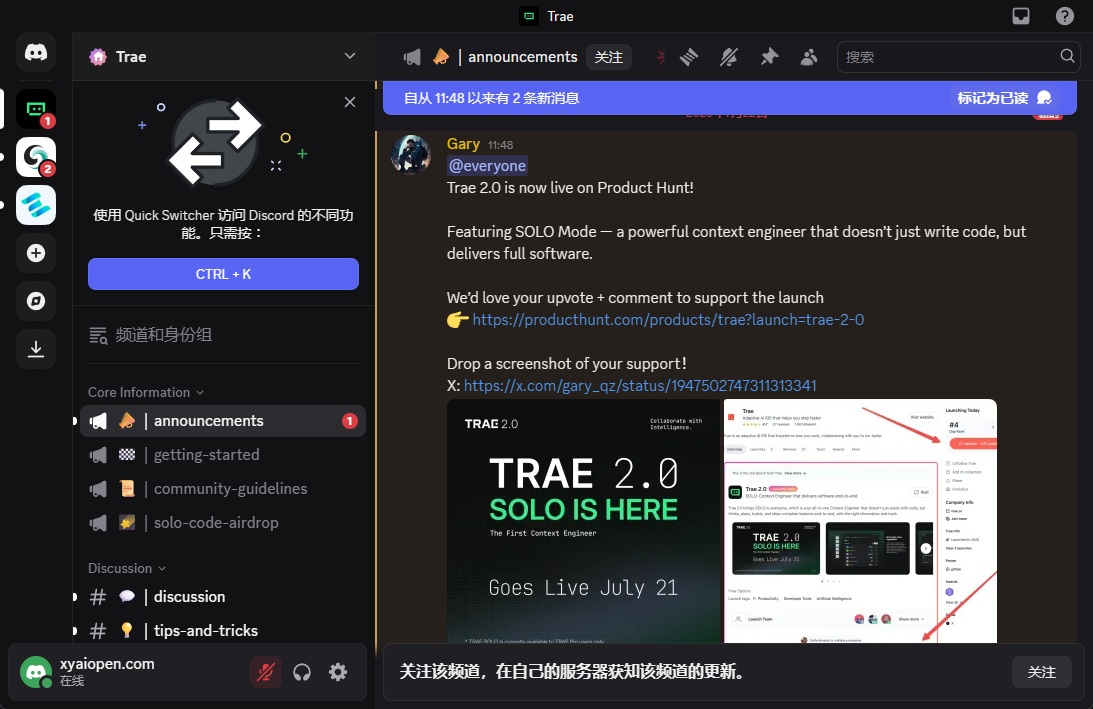Open the solo-code-airdrop channel

coord(223,522)
